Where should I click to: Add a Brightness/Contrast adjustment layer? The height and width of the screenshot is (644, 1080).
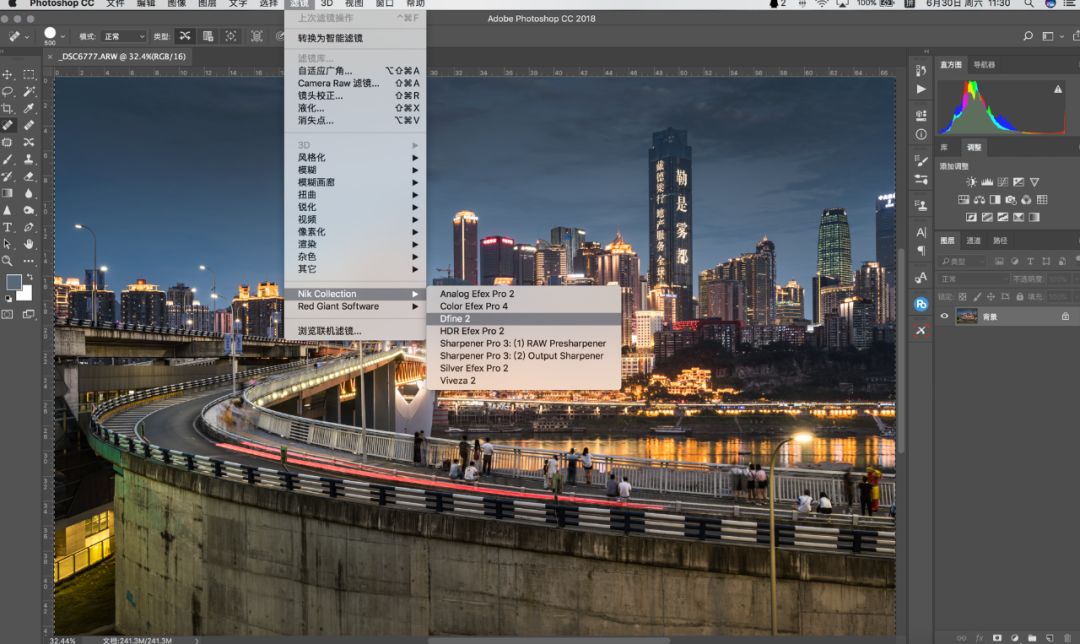click(971, 182)
